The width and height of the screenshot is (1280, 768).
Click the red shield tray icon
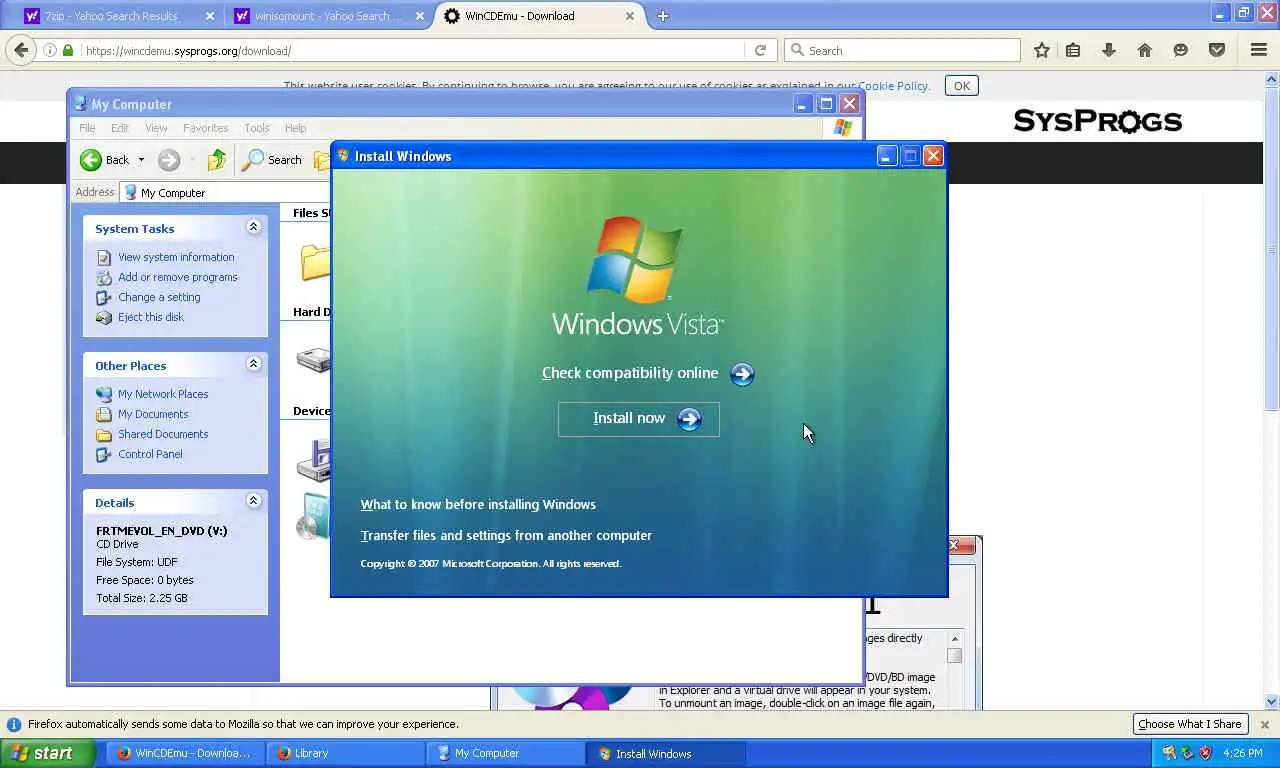[x=1205, y=753]
